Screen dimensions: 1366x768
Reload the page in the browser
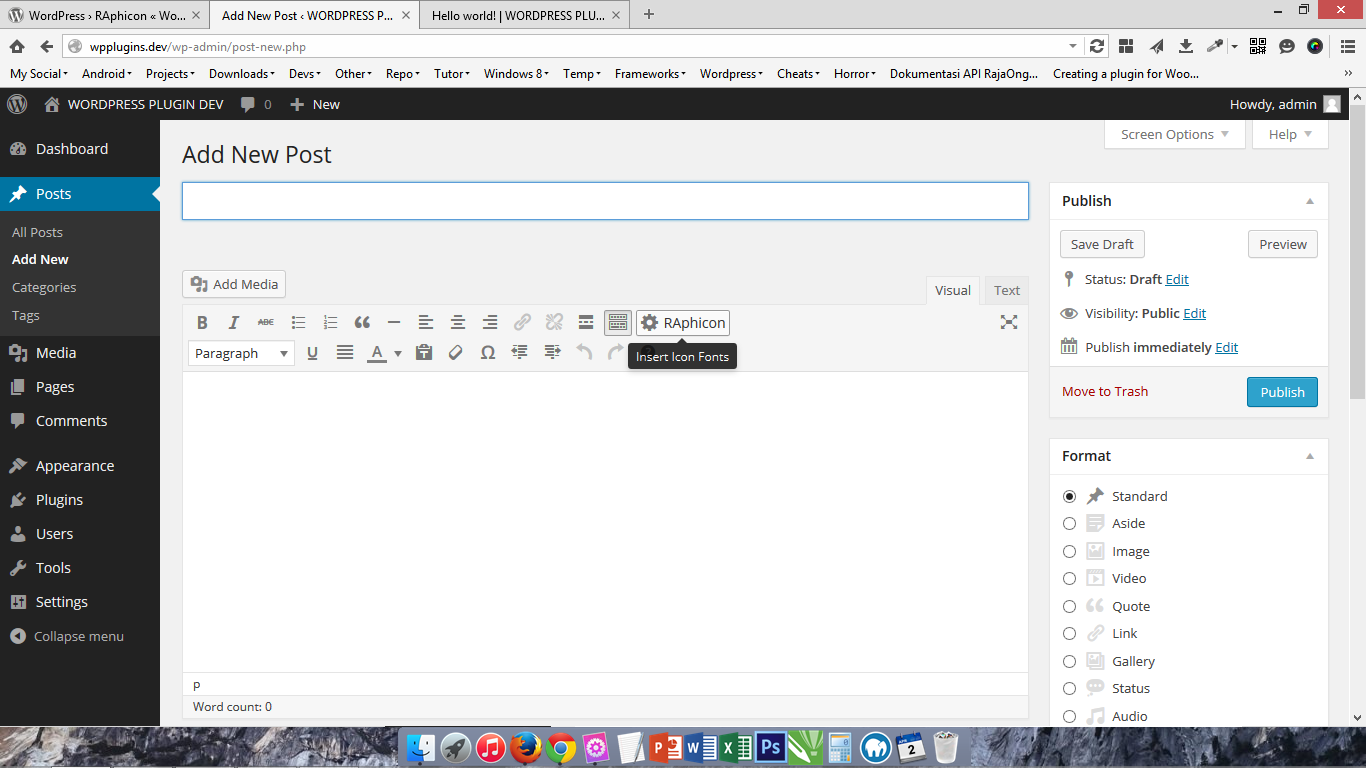coord(1097,46)
